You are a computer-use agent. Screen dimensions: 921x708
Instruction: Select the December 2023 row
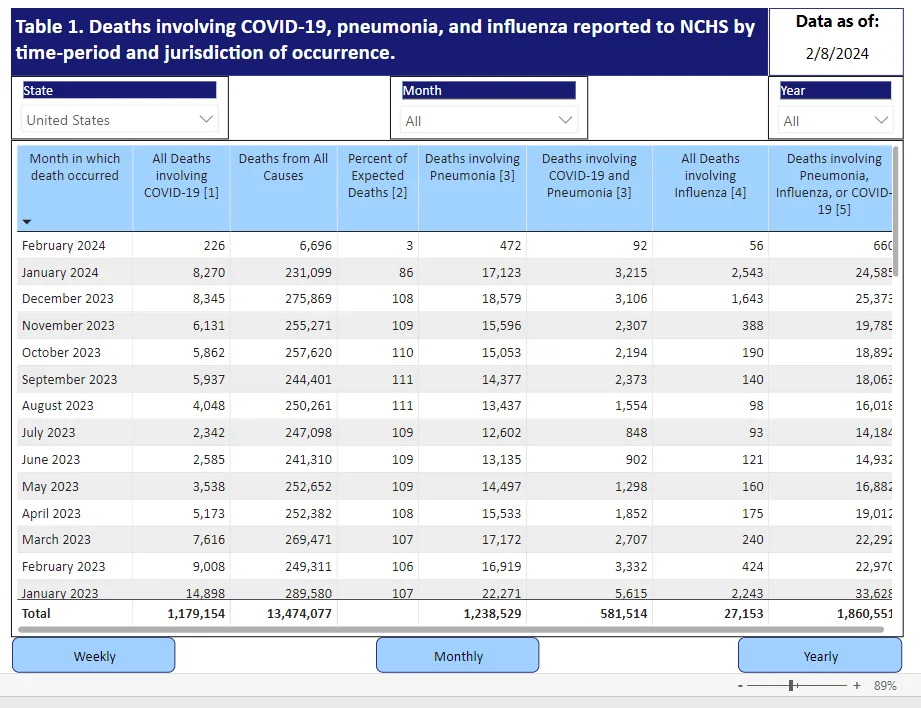454,298
